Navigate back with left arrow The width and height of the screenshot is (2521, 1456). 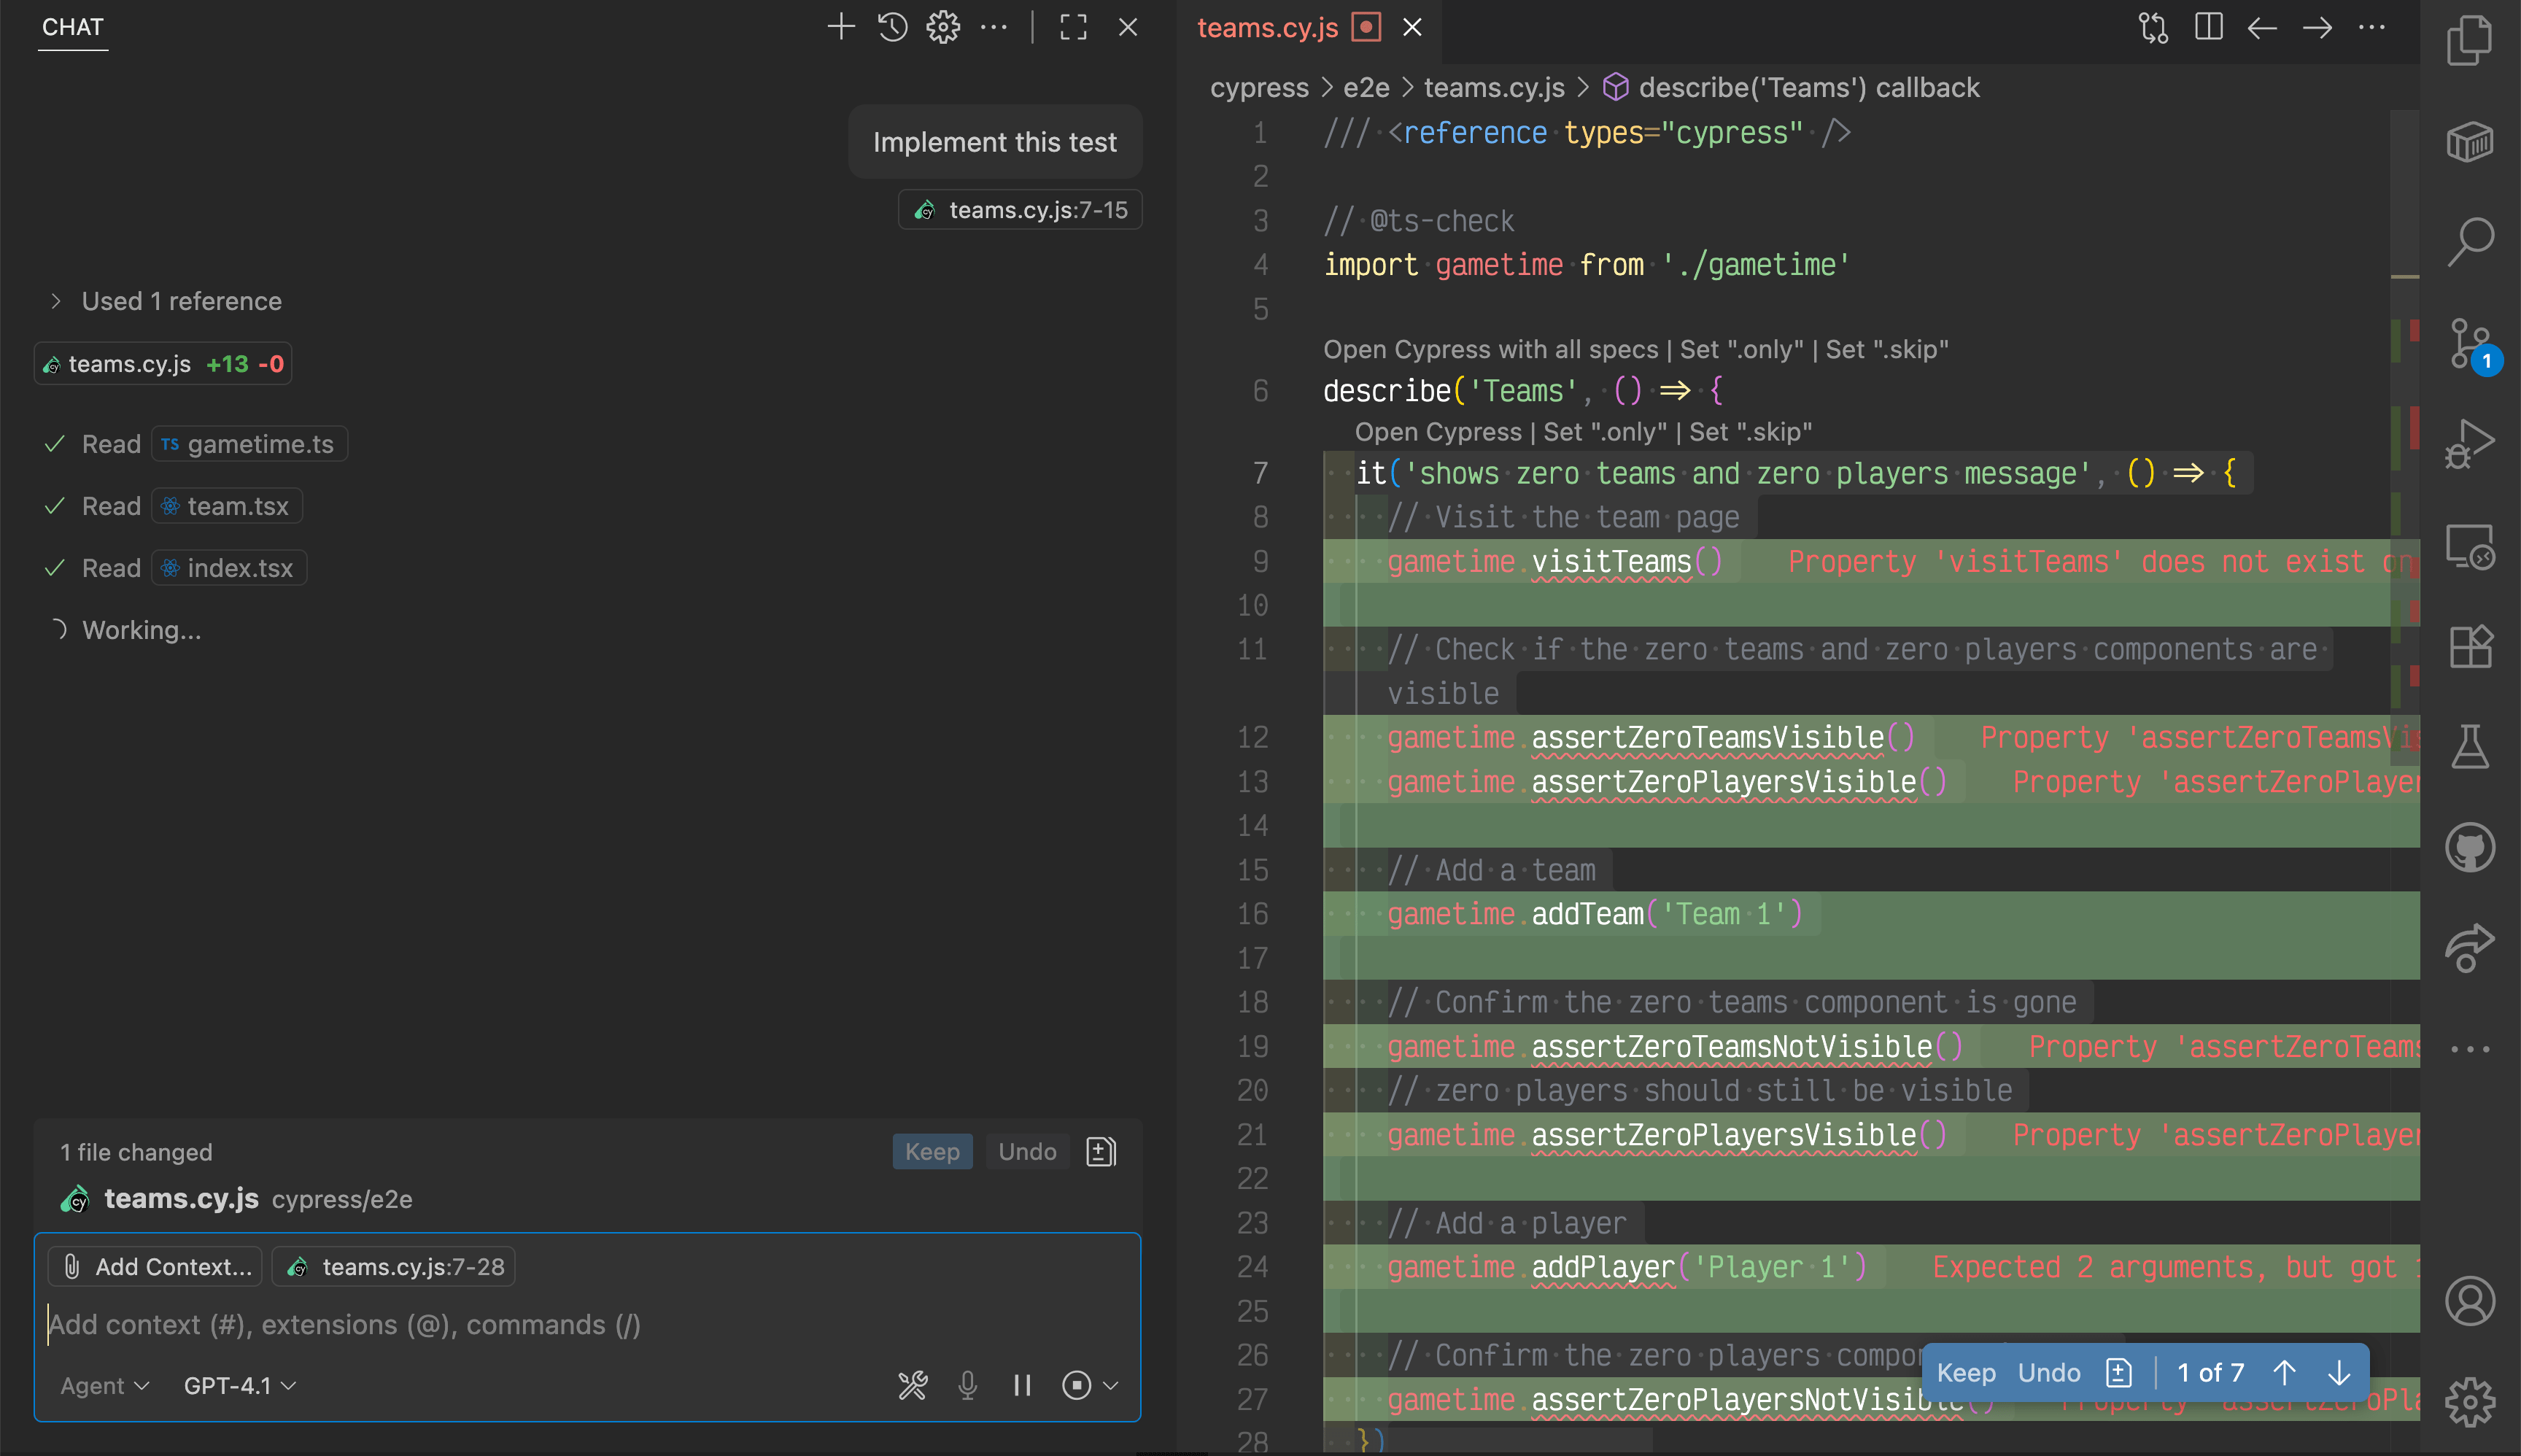tap(2262, 27)
